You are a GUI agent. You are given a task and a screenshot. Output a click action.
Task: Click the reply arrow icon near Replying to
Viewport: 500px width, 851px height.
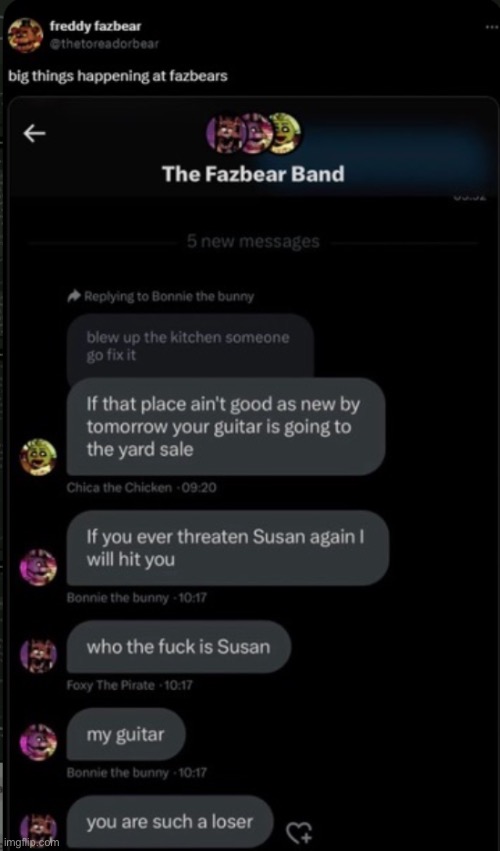[72, 296]
